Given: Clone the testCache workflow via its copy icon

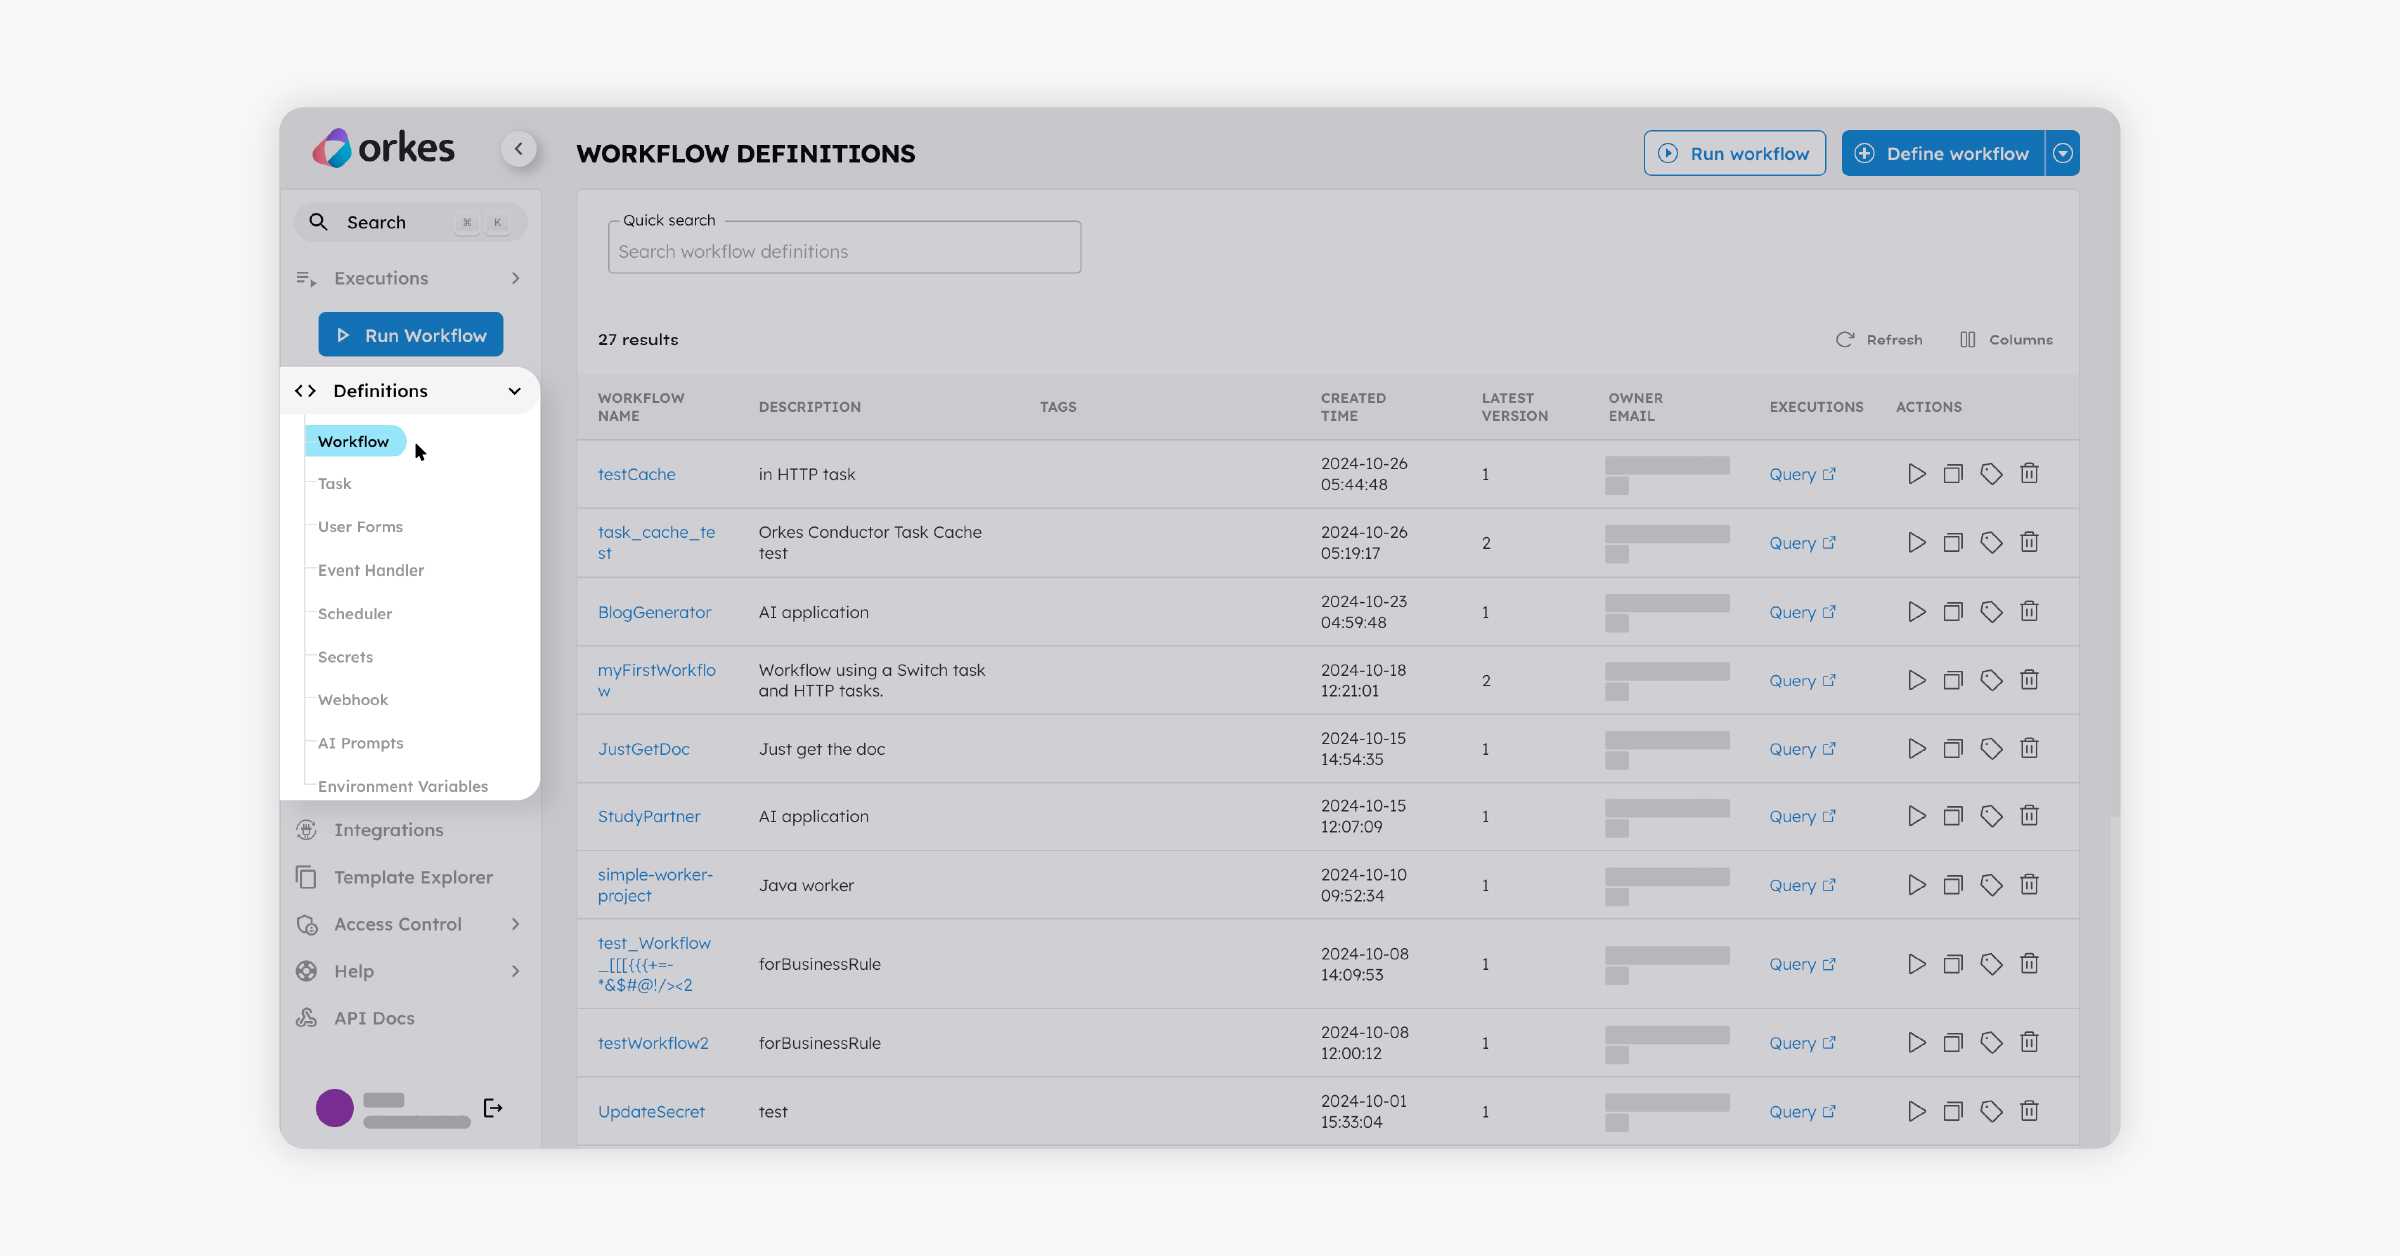Looking at the screenshot, I should click(x=1953, y=474).
